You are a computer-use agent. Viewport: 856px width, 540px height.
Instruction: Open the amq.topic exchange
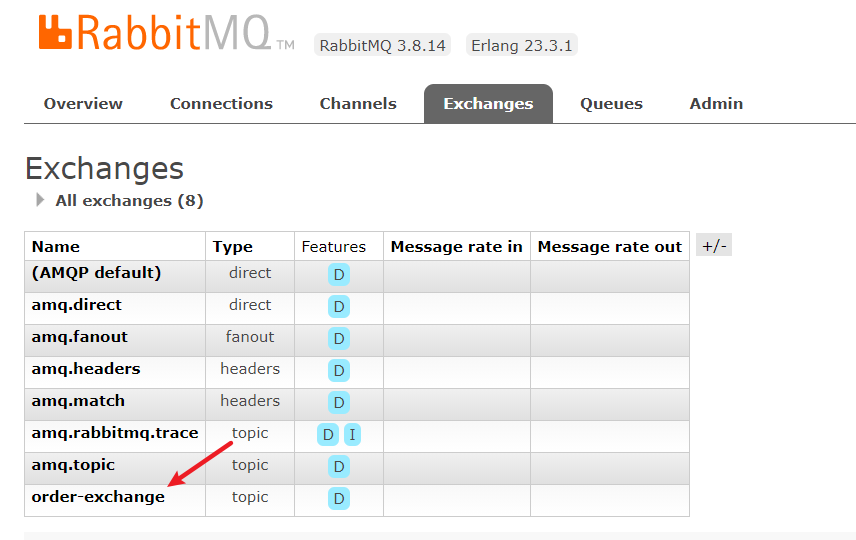tap(73, 465)
